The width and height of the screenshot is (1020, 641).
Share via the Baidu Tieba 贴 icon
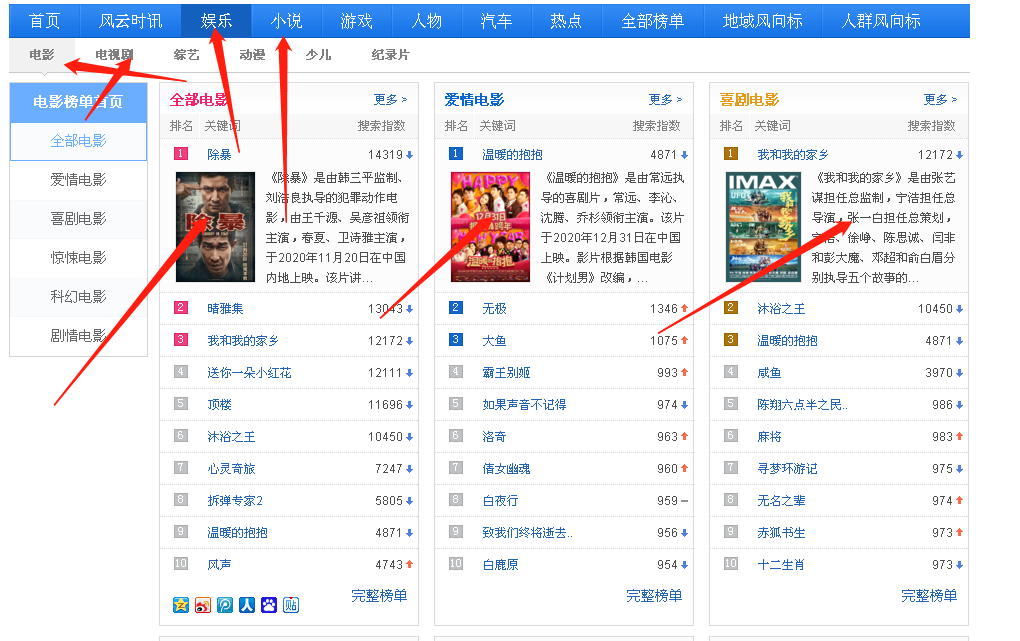291,605
